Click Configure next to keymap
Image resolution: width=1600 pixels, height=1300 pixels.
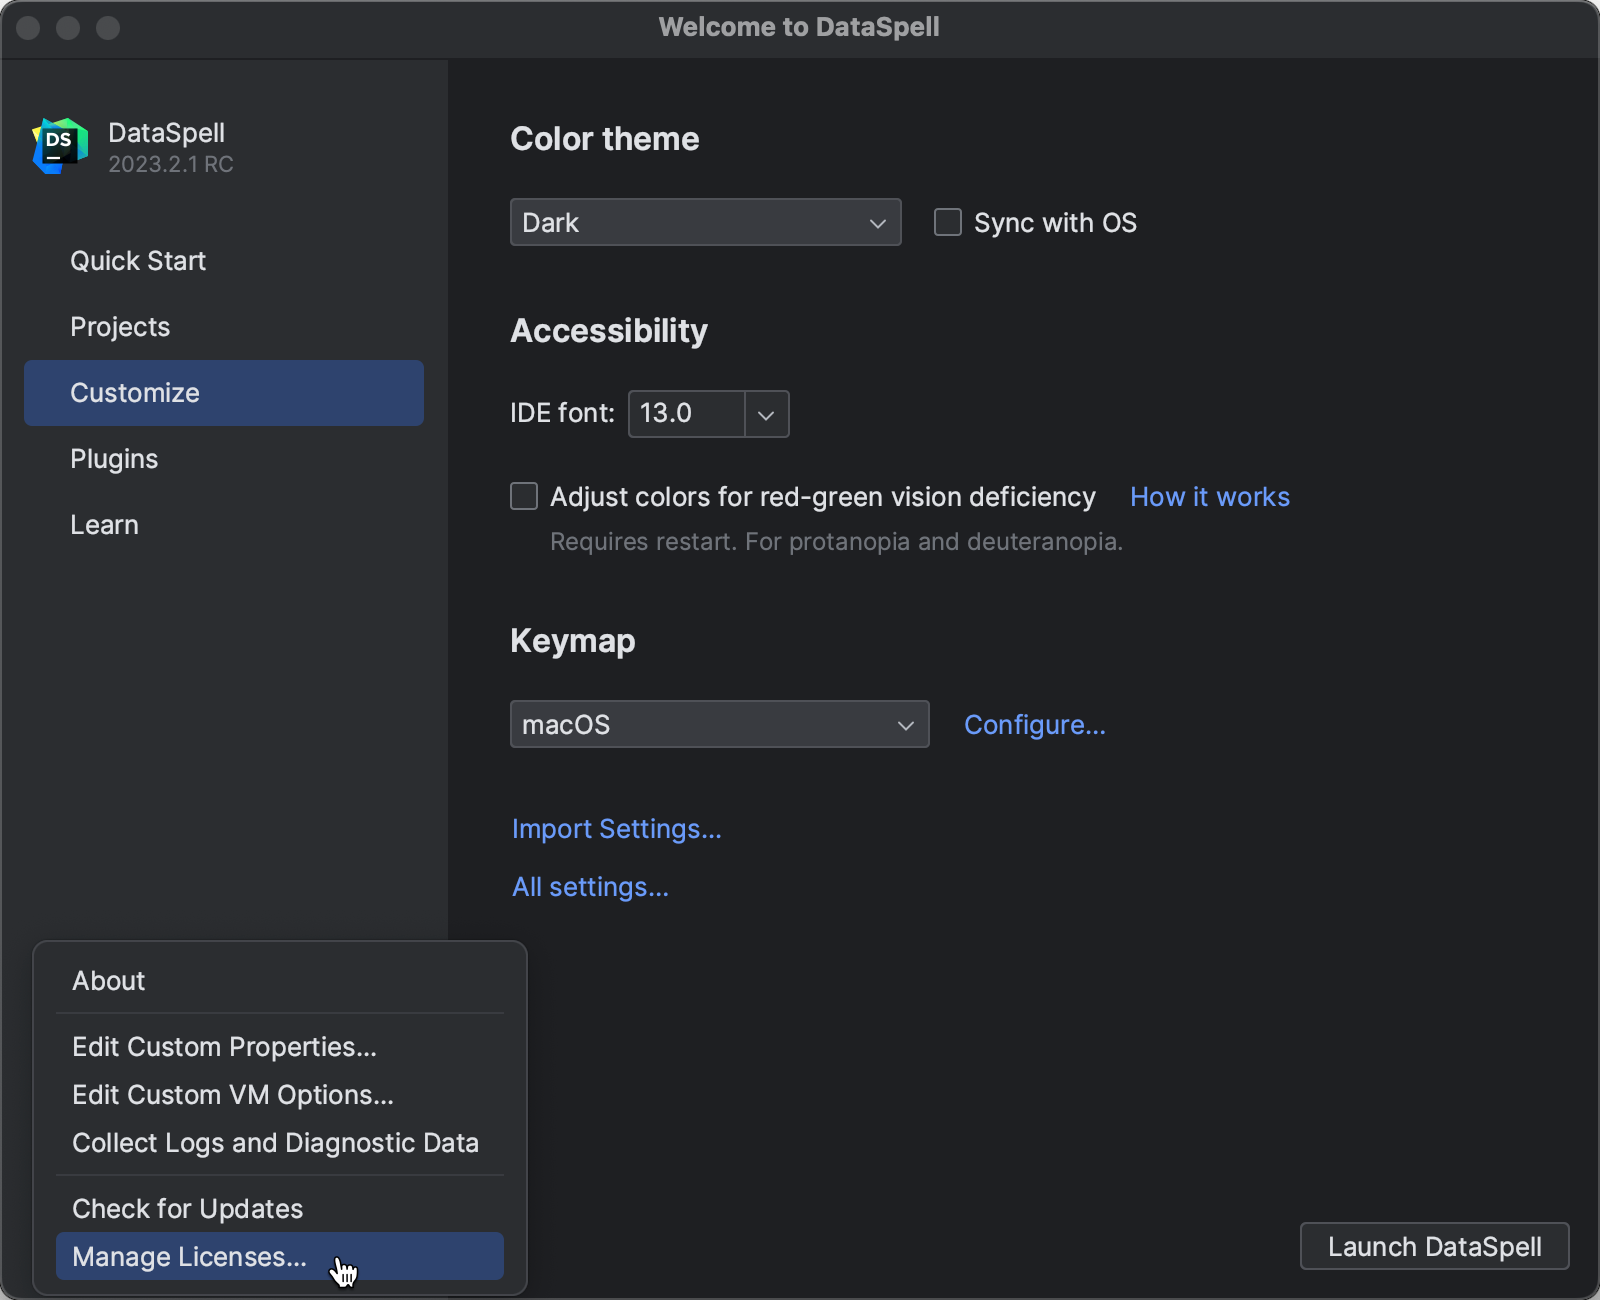pyautogui.click(x=1034, y=724)
